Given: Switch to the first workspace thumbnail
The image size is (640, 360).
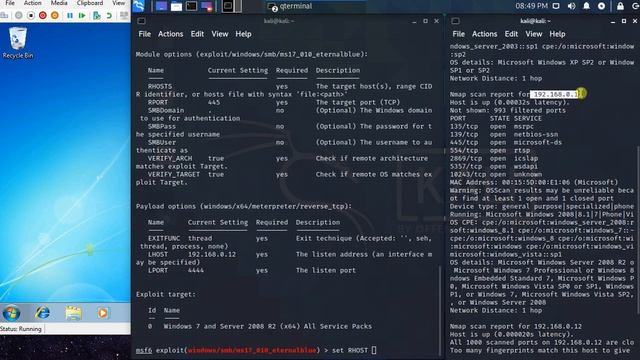Looking at the screenshot, I should tap(228, 6).
